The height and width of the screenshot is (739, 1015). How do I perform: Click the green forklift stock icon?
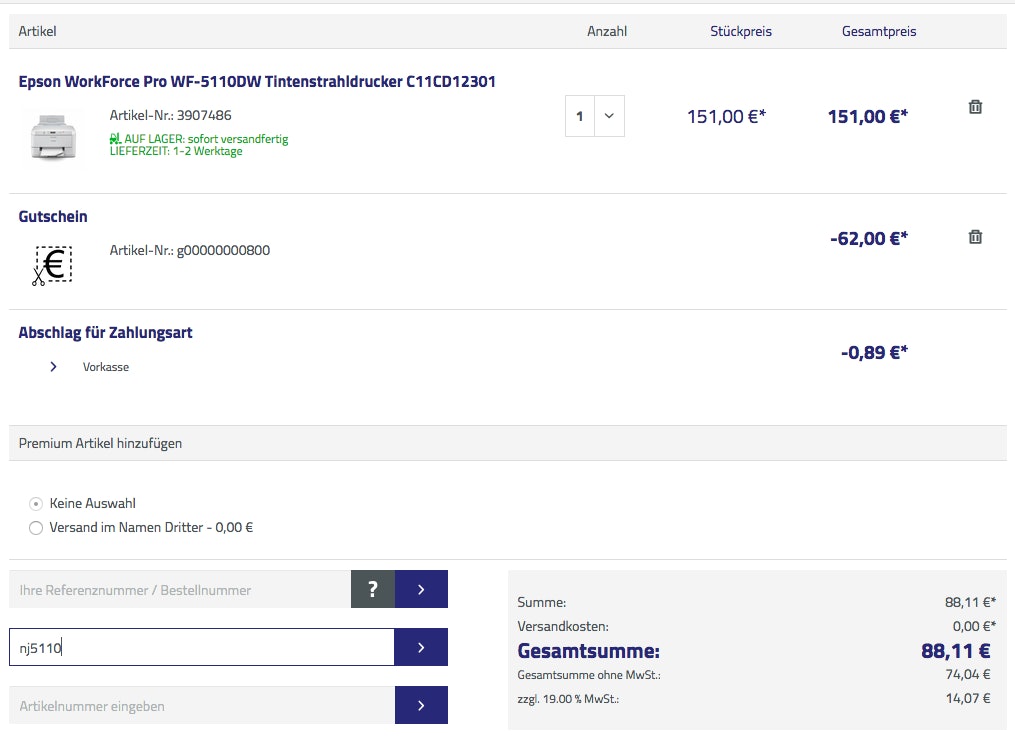(x=115, y=139)
